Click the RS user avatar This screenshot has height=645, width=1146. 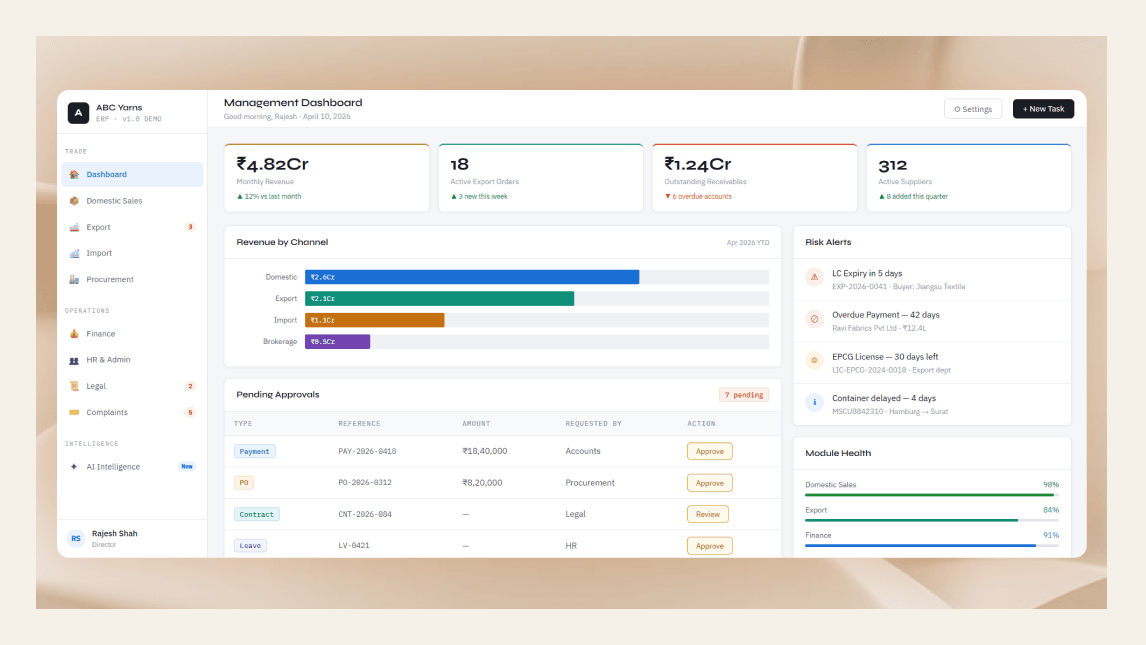point(76,538)
